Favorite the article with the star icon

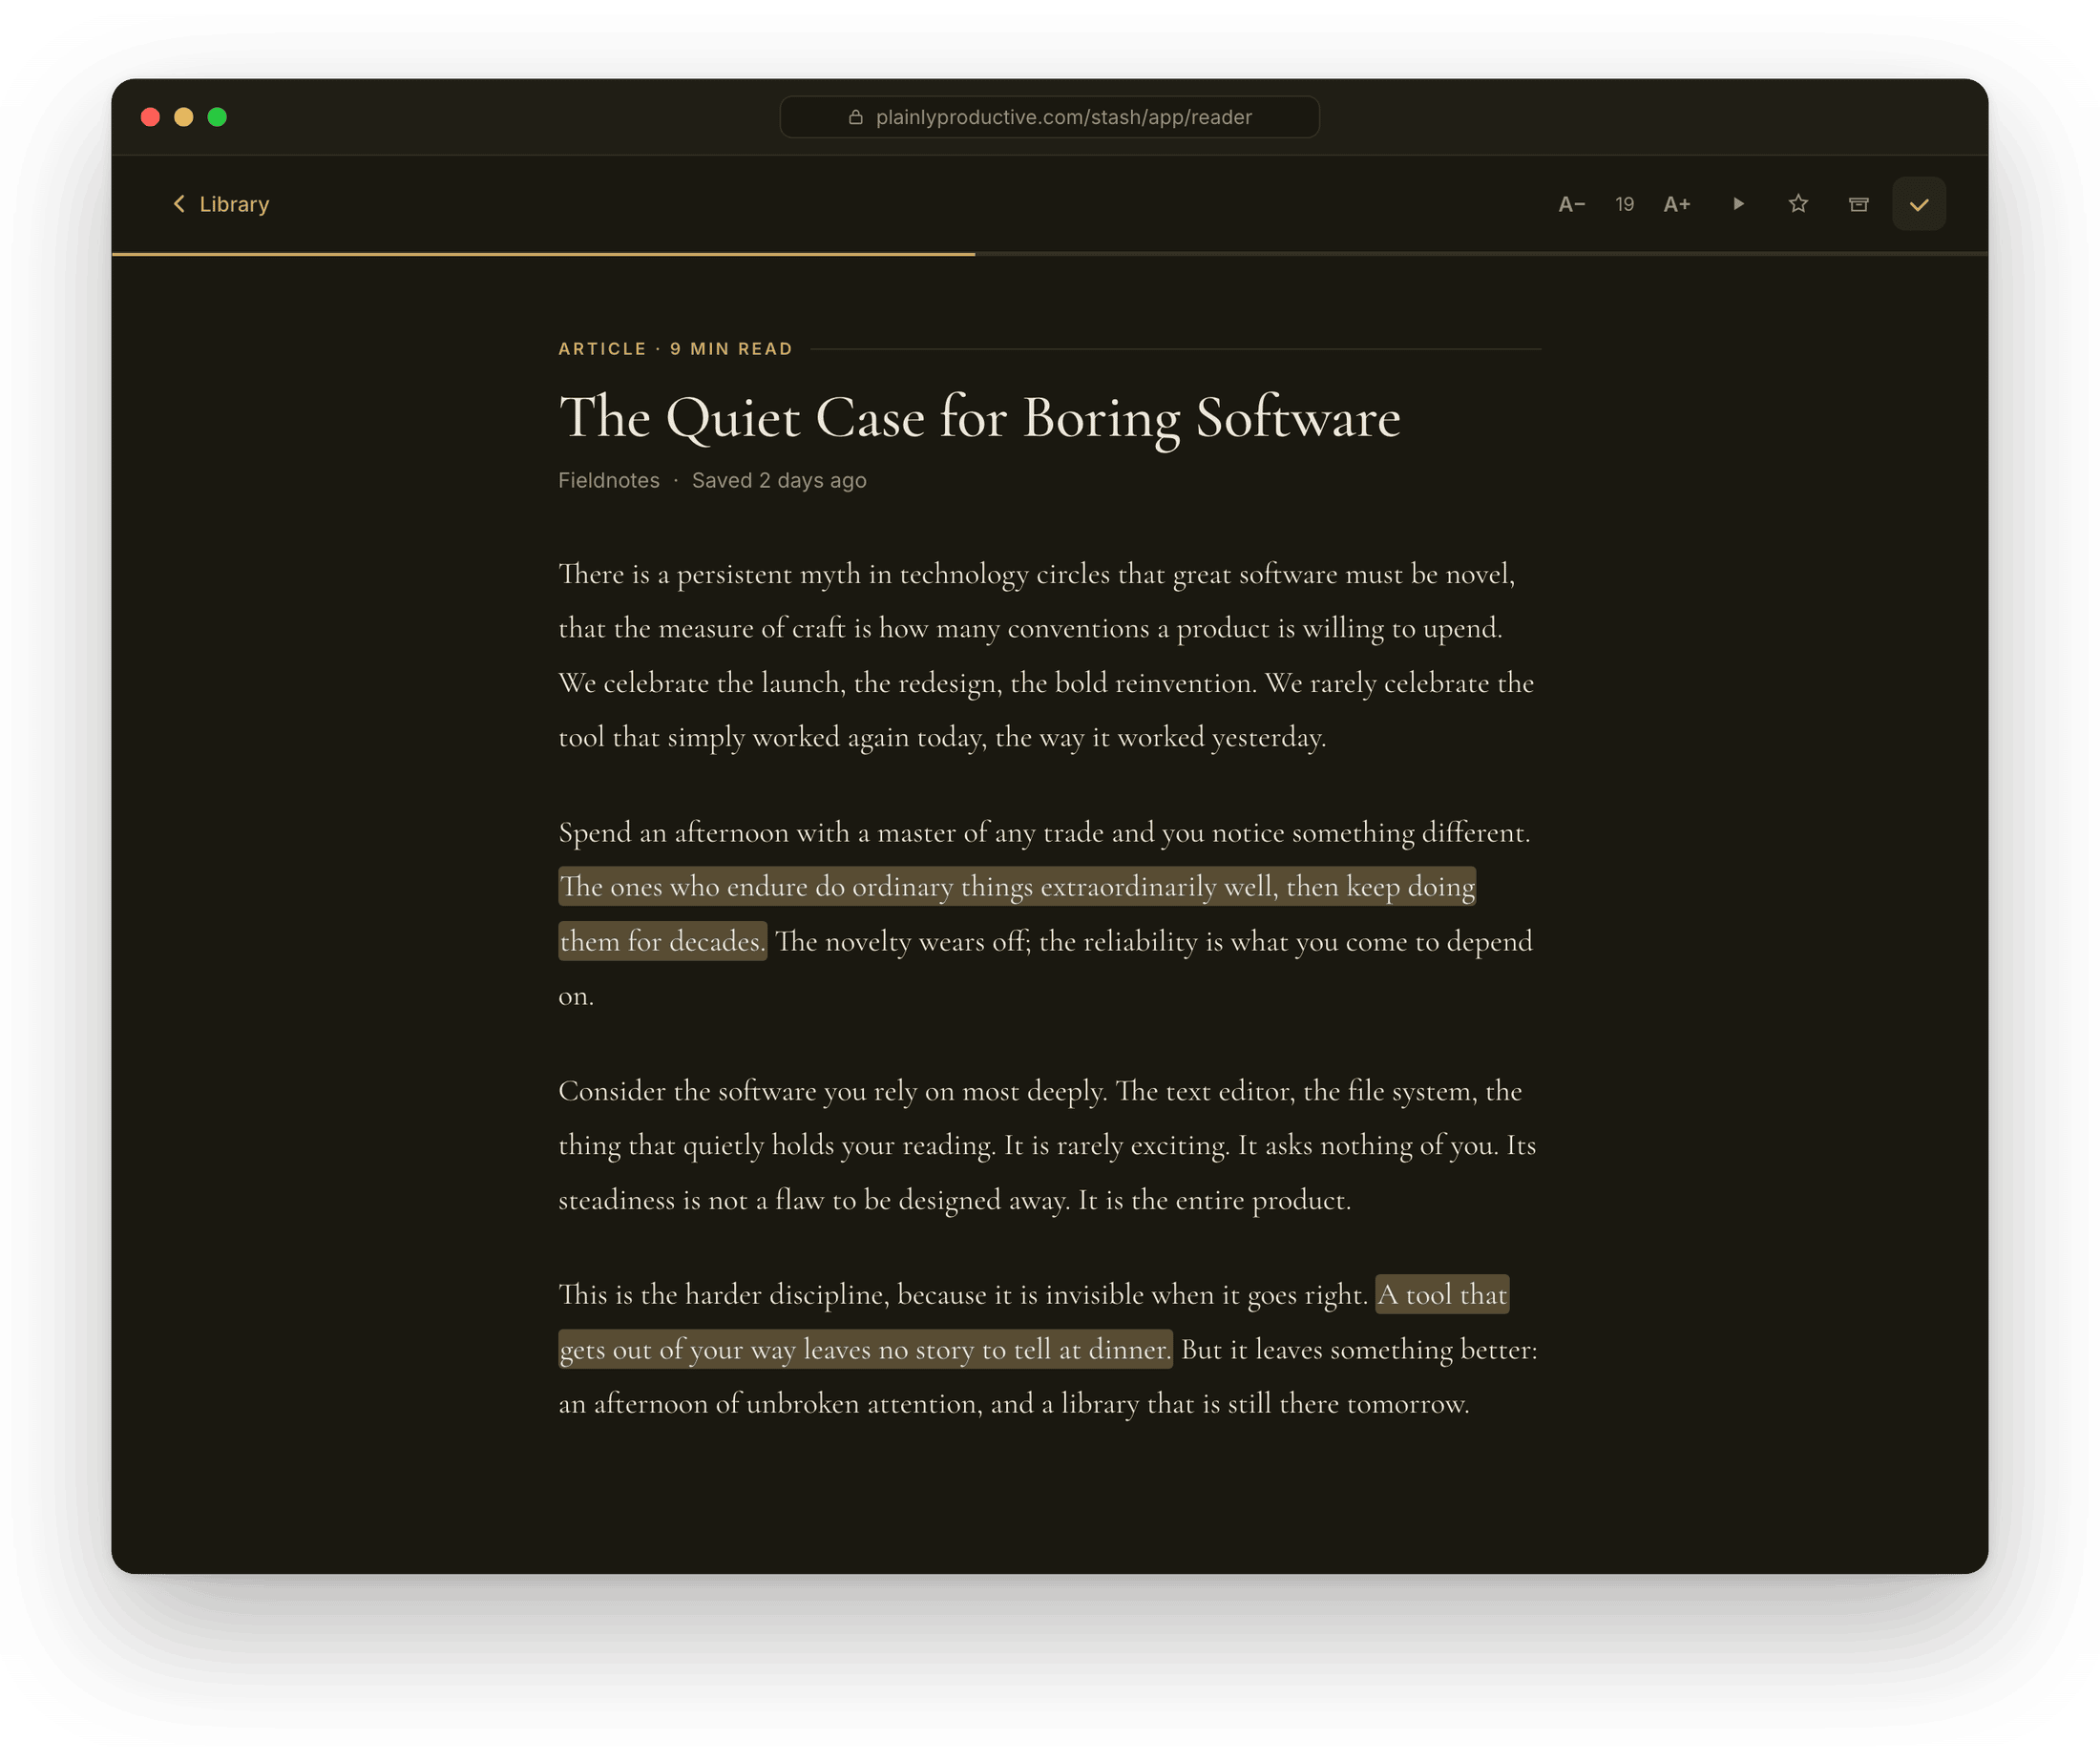tap(1798, 204)
